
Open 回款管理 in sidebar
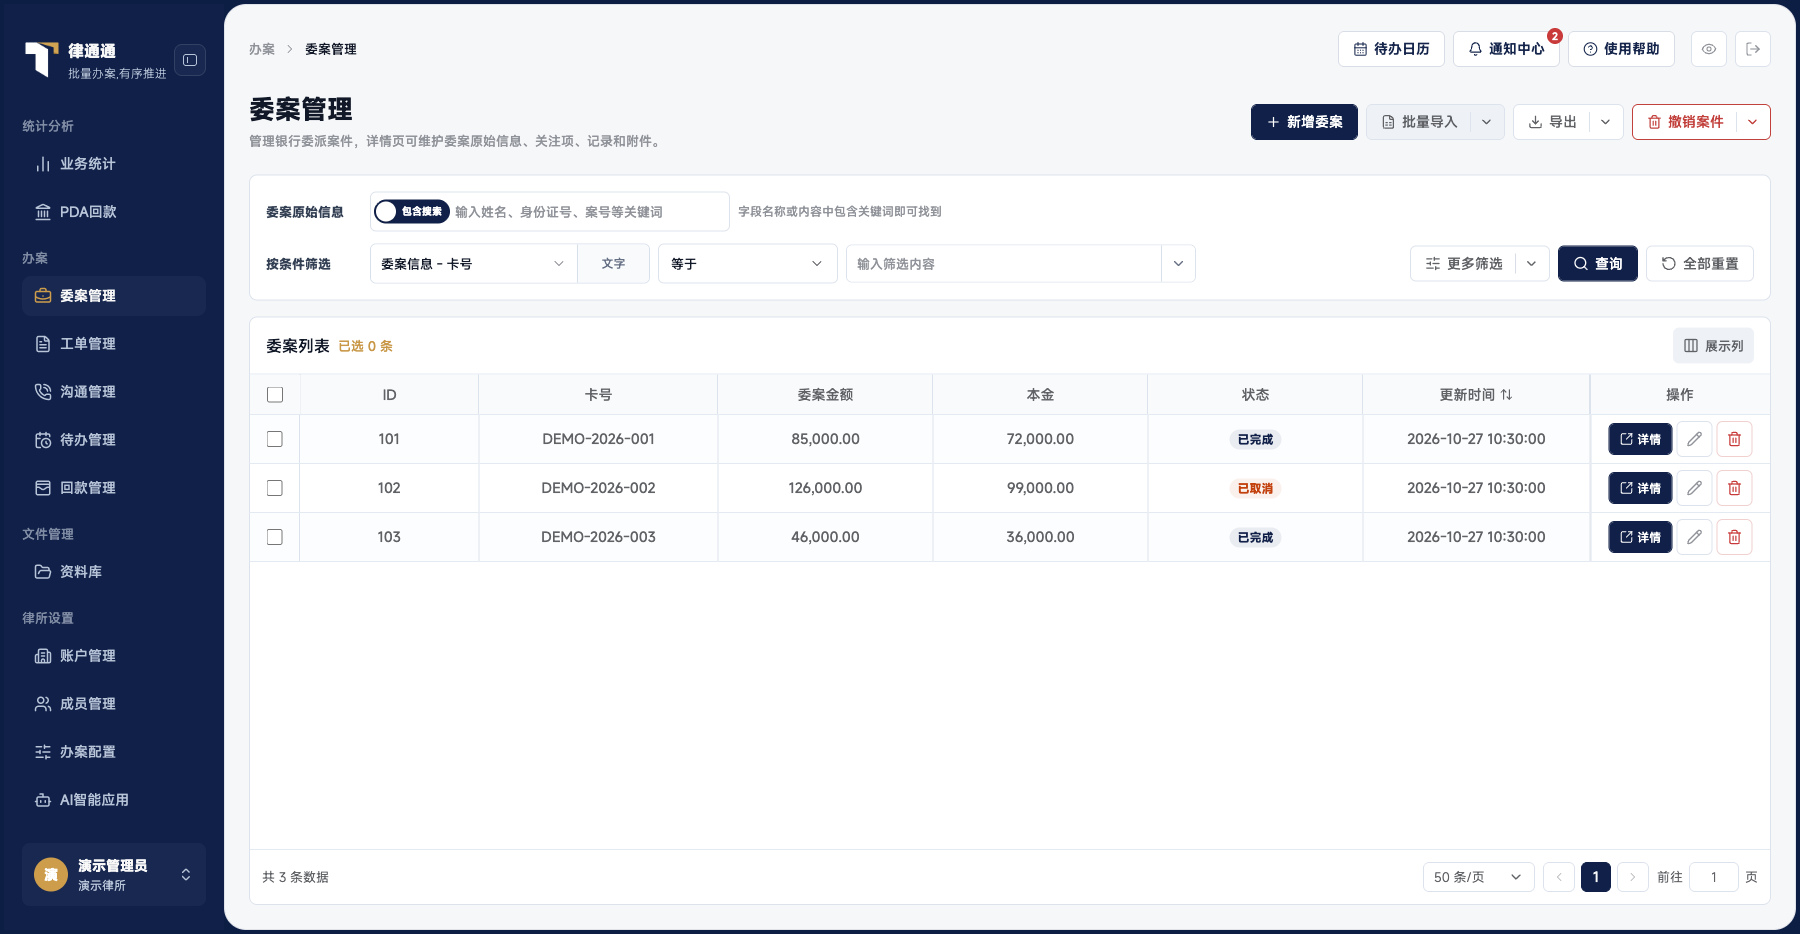click(114, 488)
